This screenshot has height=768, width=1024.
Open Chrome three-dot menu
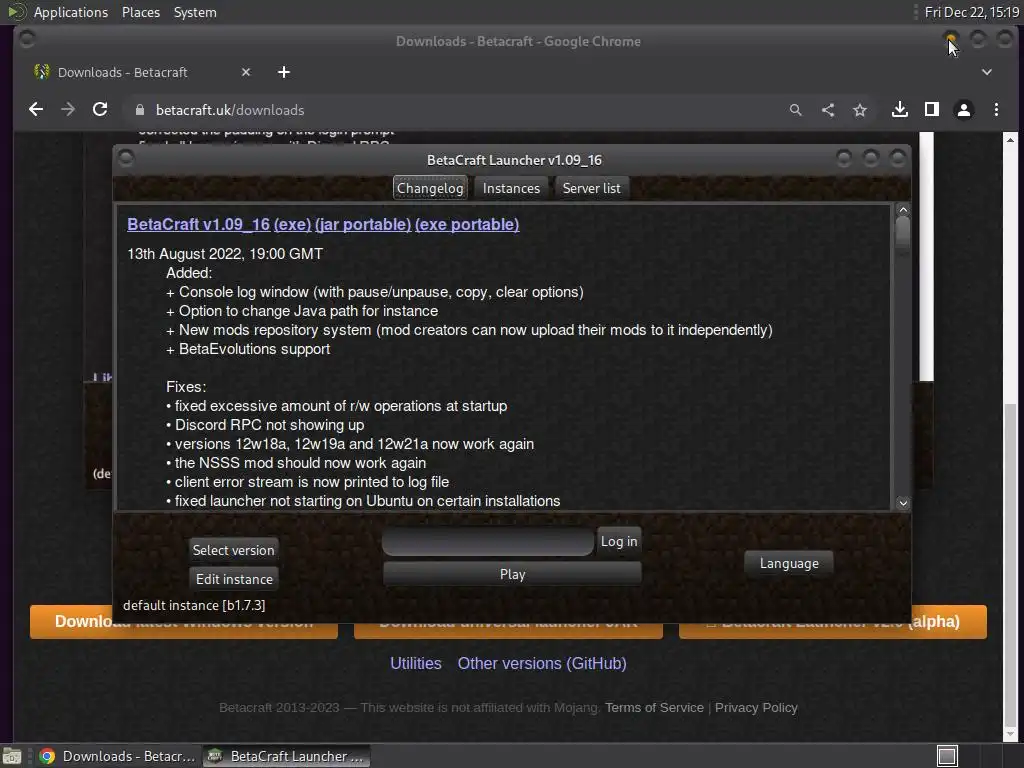pyautogui.click(x=996, y=110)
